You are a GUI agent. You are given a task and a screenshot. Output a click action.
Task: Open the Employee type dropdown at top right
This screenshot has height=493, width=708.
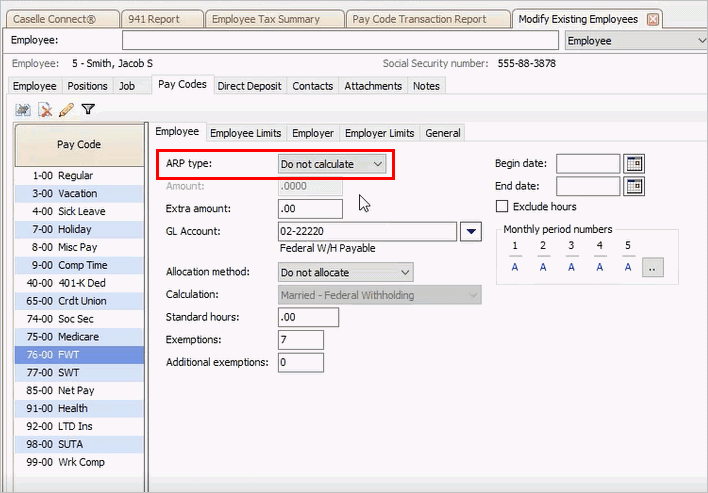[x=635, y=41]
